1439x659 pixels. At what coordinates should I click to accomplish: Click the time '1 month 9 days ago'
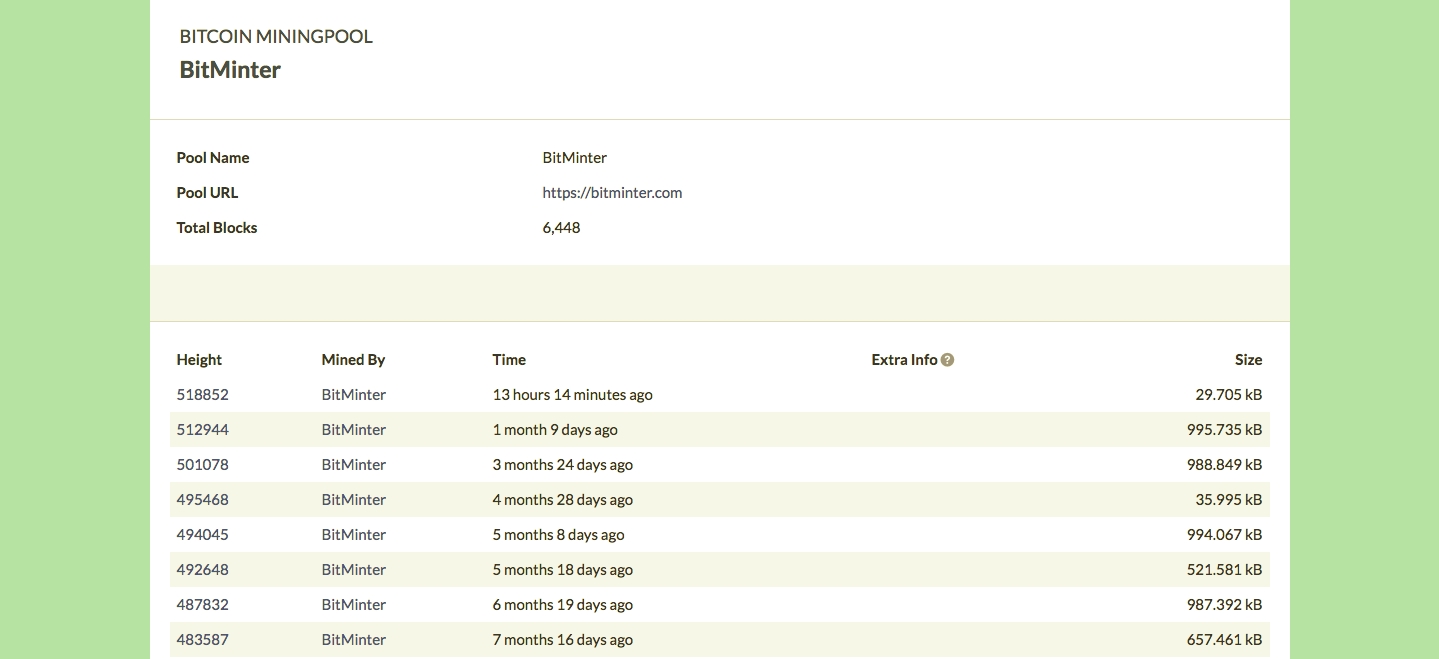coord(555,430)
